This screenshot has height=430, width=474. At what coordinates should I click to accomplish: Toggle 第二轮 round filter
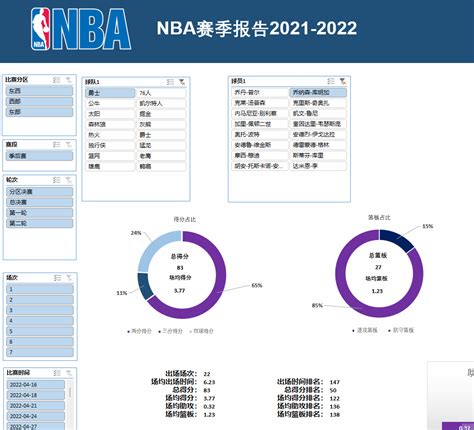tap(39, 223)
